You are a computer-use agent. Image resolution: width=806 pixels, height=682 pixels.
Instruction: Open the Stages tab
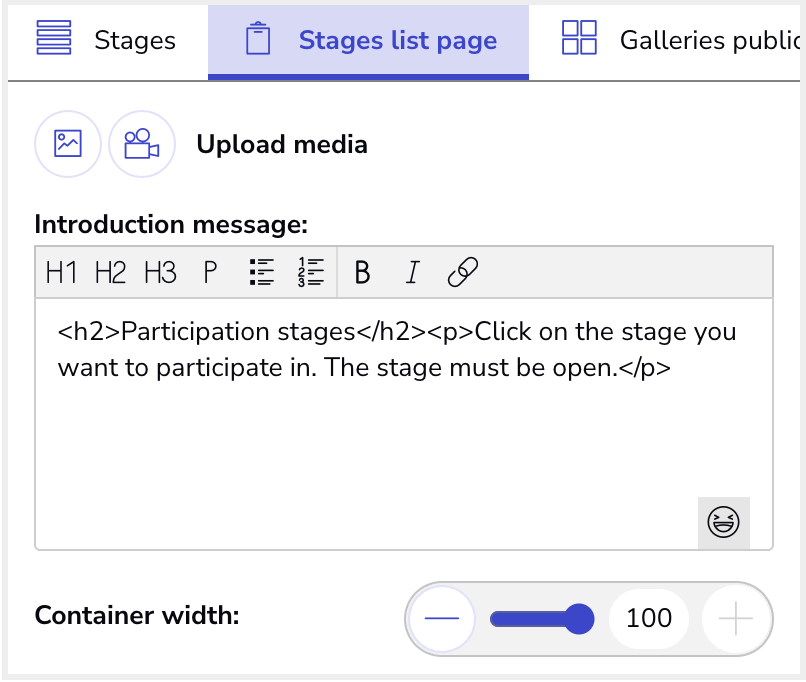(x=108, y=41)
